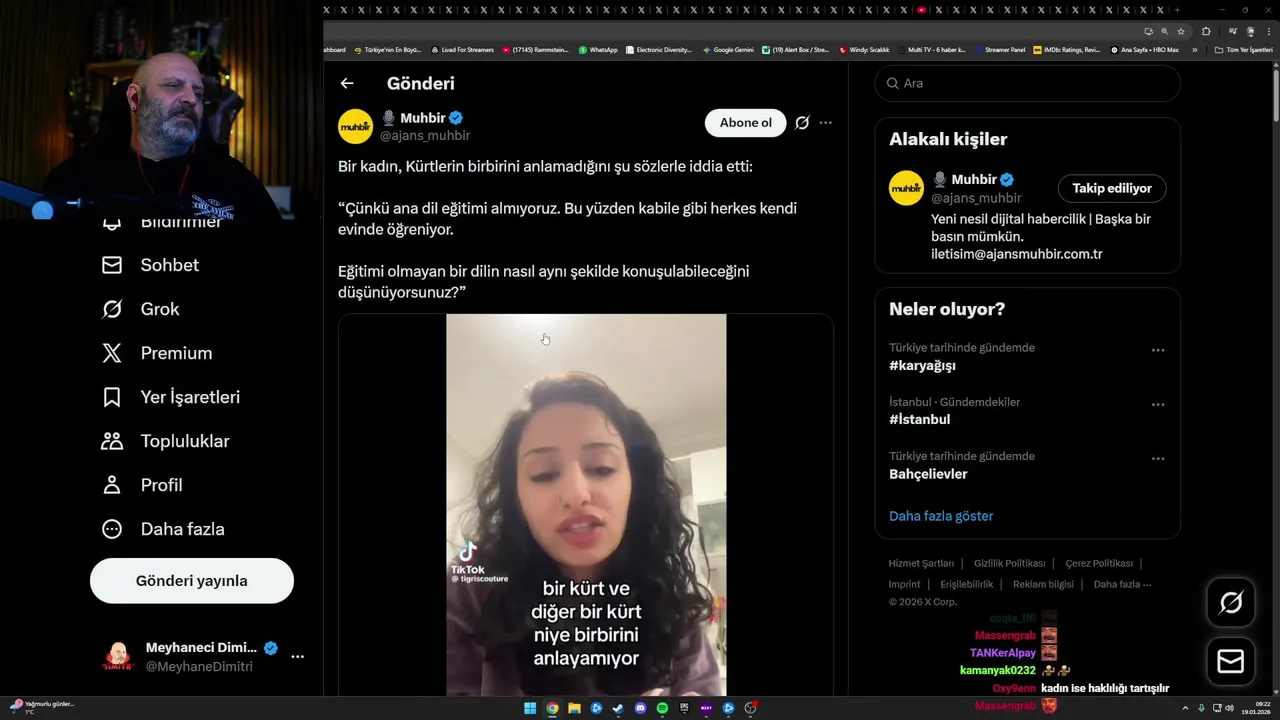Click Daha fazla göster link
Viewport: 1280px width, 720px height.
click(941, 516)
